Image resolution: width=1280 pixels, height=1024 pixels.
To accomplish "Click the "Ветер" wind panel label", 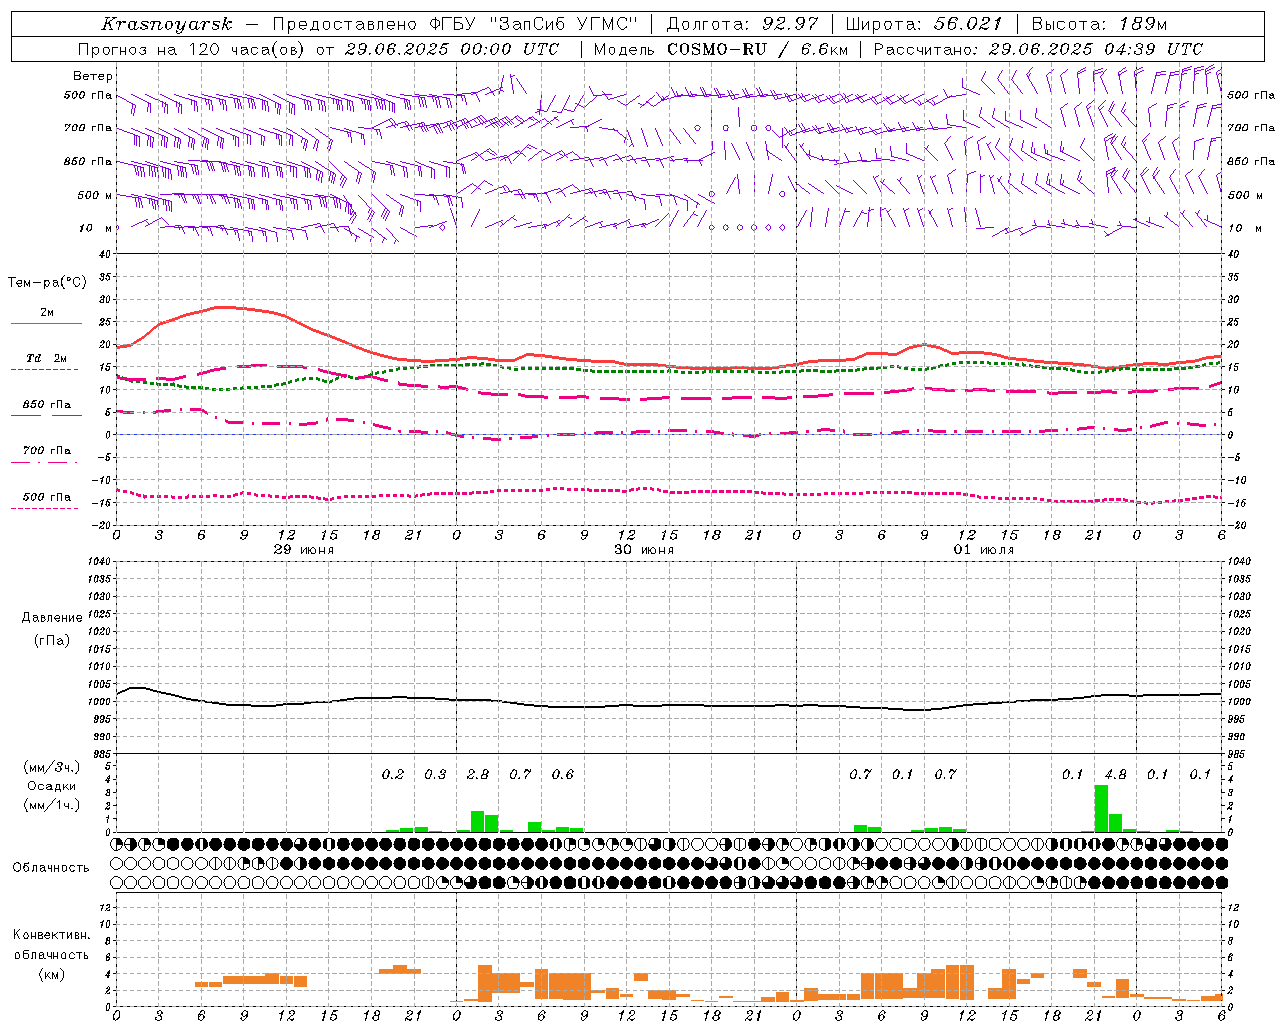I will [x=93, y=76].
